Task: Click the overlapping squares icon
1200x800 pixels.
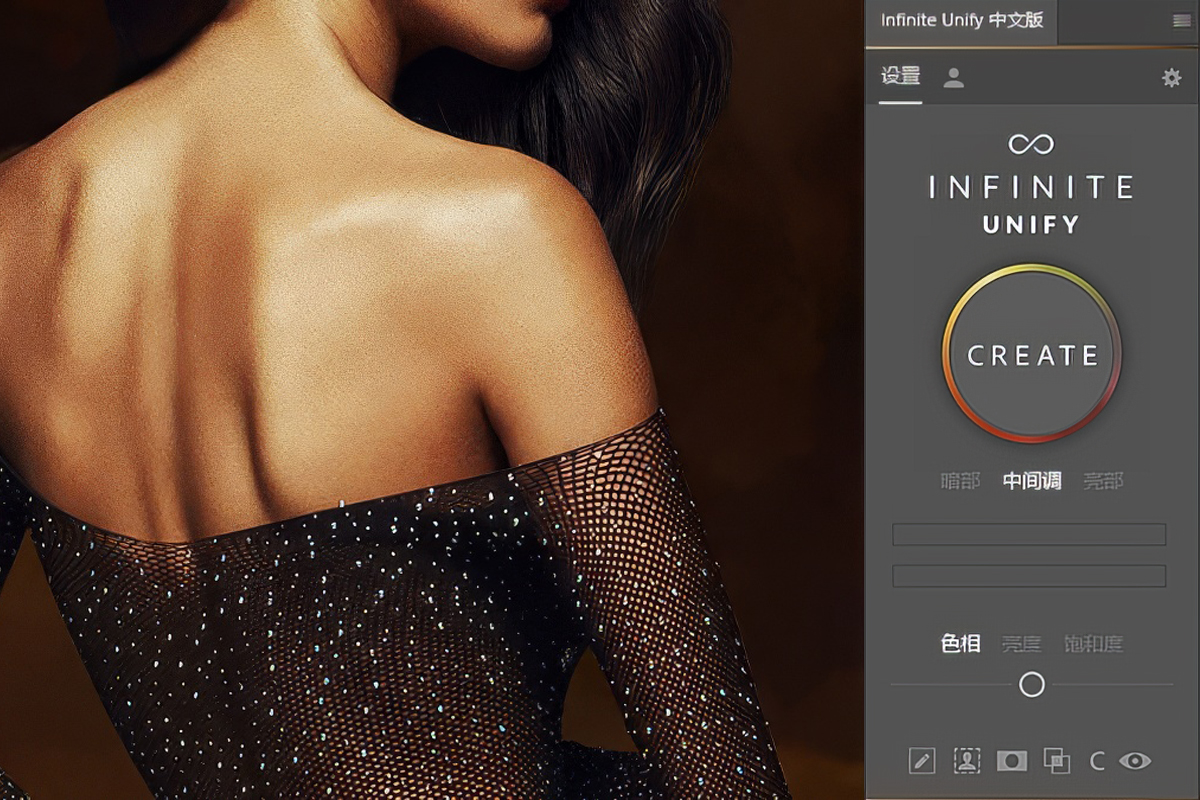Action: tap(1056, 761)
